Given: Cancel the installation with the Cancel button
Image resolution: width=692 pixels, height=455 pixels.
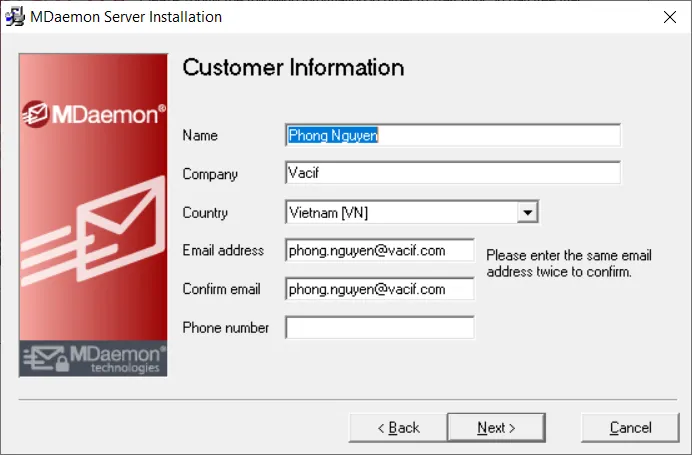Looking at the screenshot, I should pyautogui.click(x=630, y=427).
